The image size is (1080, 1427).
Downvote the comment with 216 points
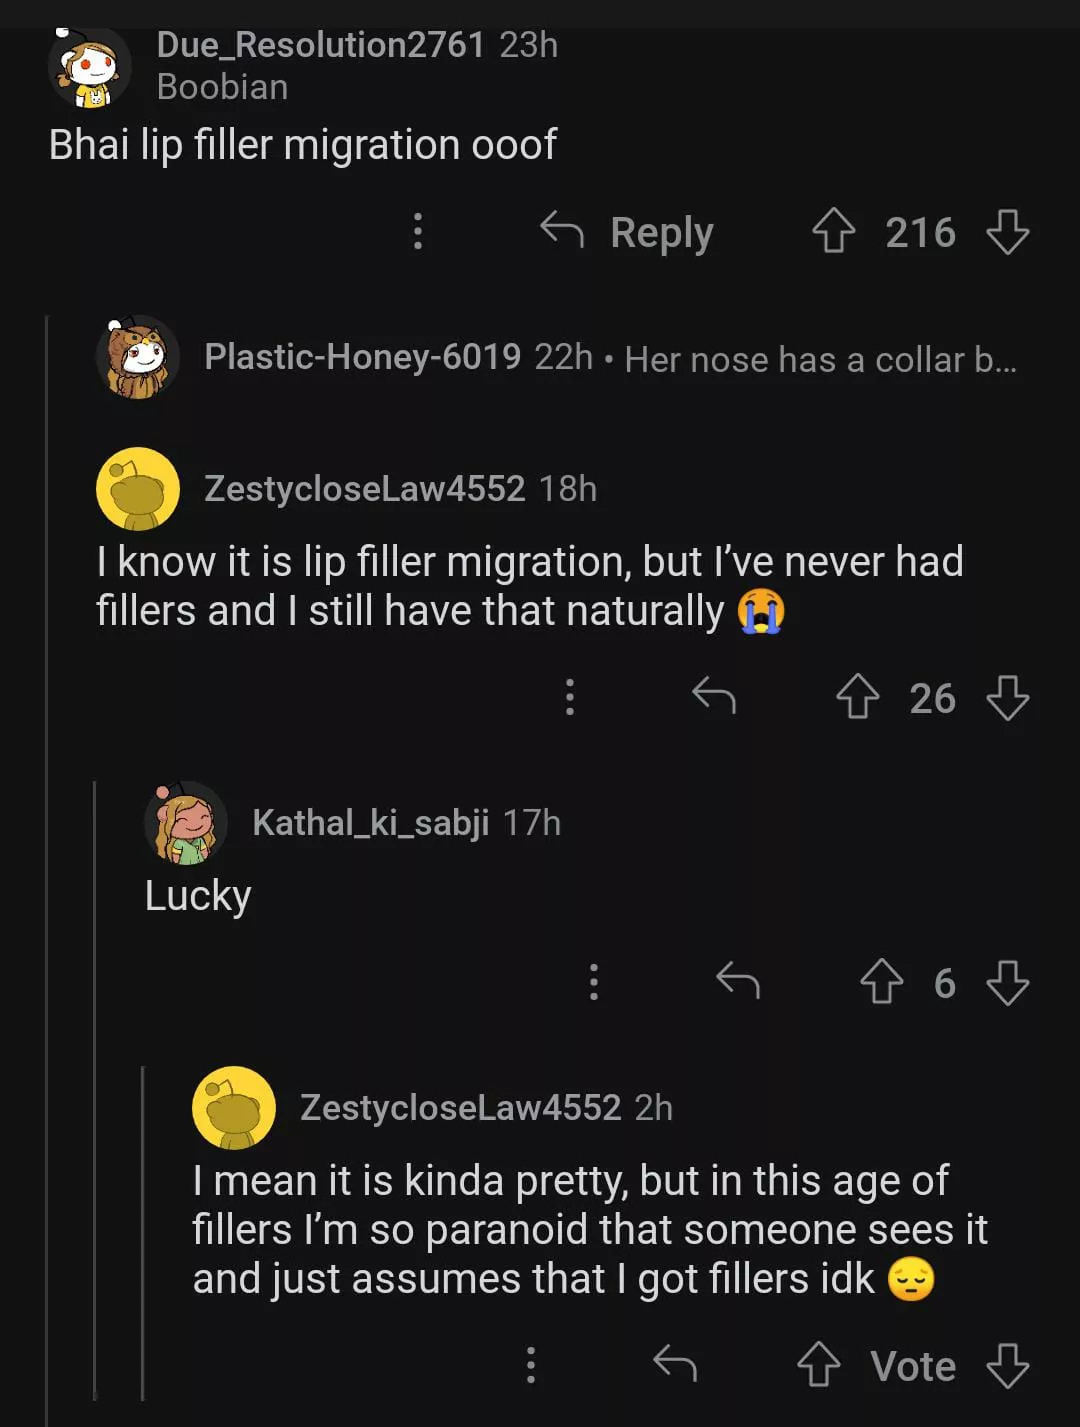click(x=1007, y=232)
